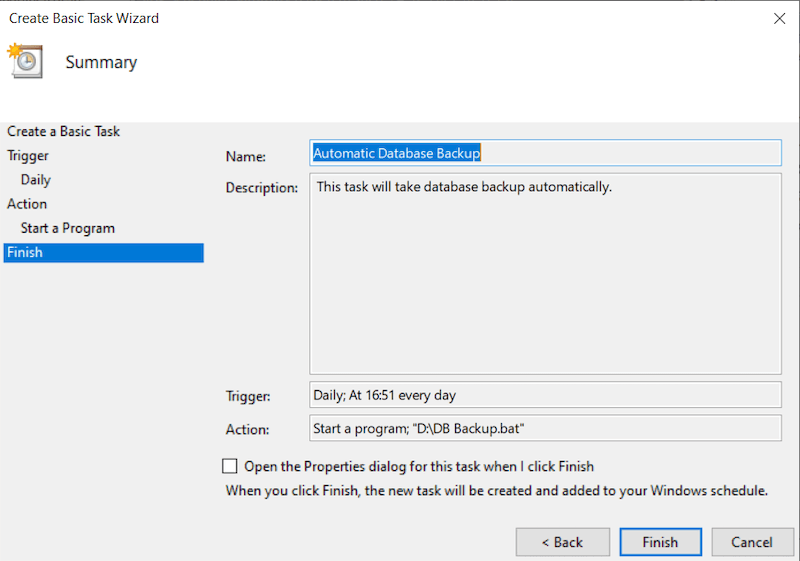Jump to the Start a Program step
Viewport: 800px width, 561px height.
68,228
